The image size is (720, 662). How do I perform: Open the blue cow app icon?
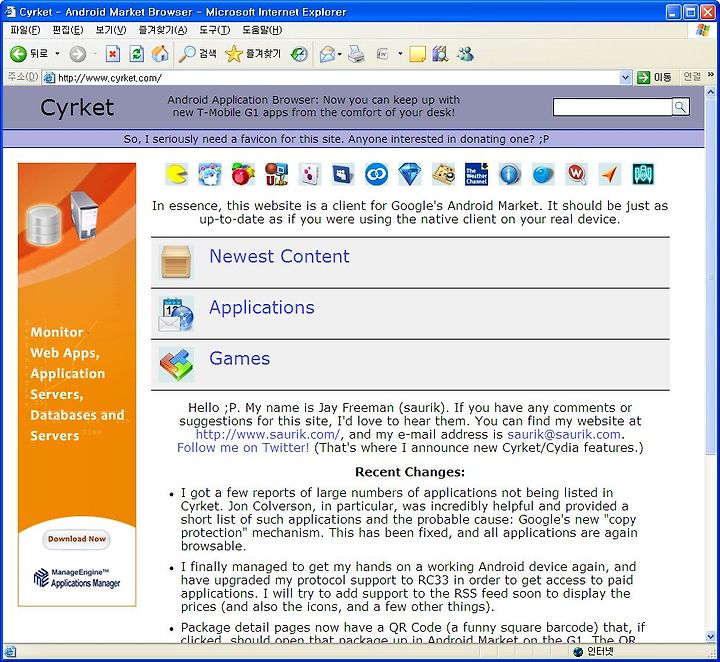[x=210, y=174]
